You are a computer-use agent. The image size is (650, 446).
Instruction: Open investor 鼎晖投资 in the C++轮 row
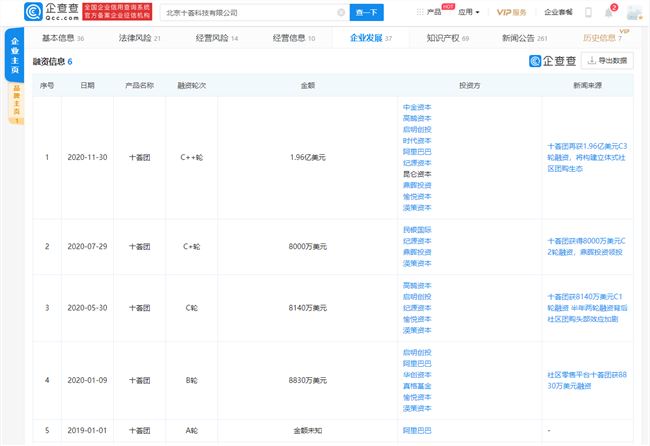click(417, 185)
